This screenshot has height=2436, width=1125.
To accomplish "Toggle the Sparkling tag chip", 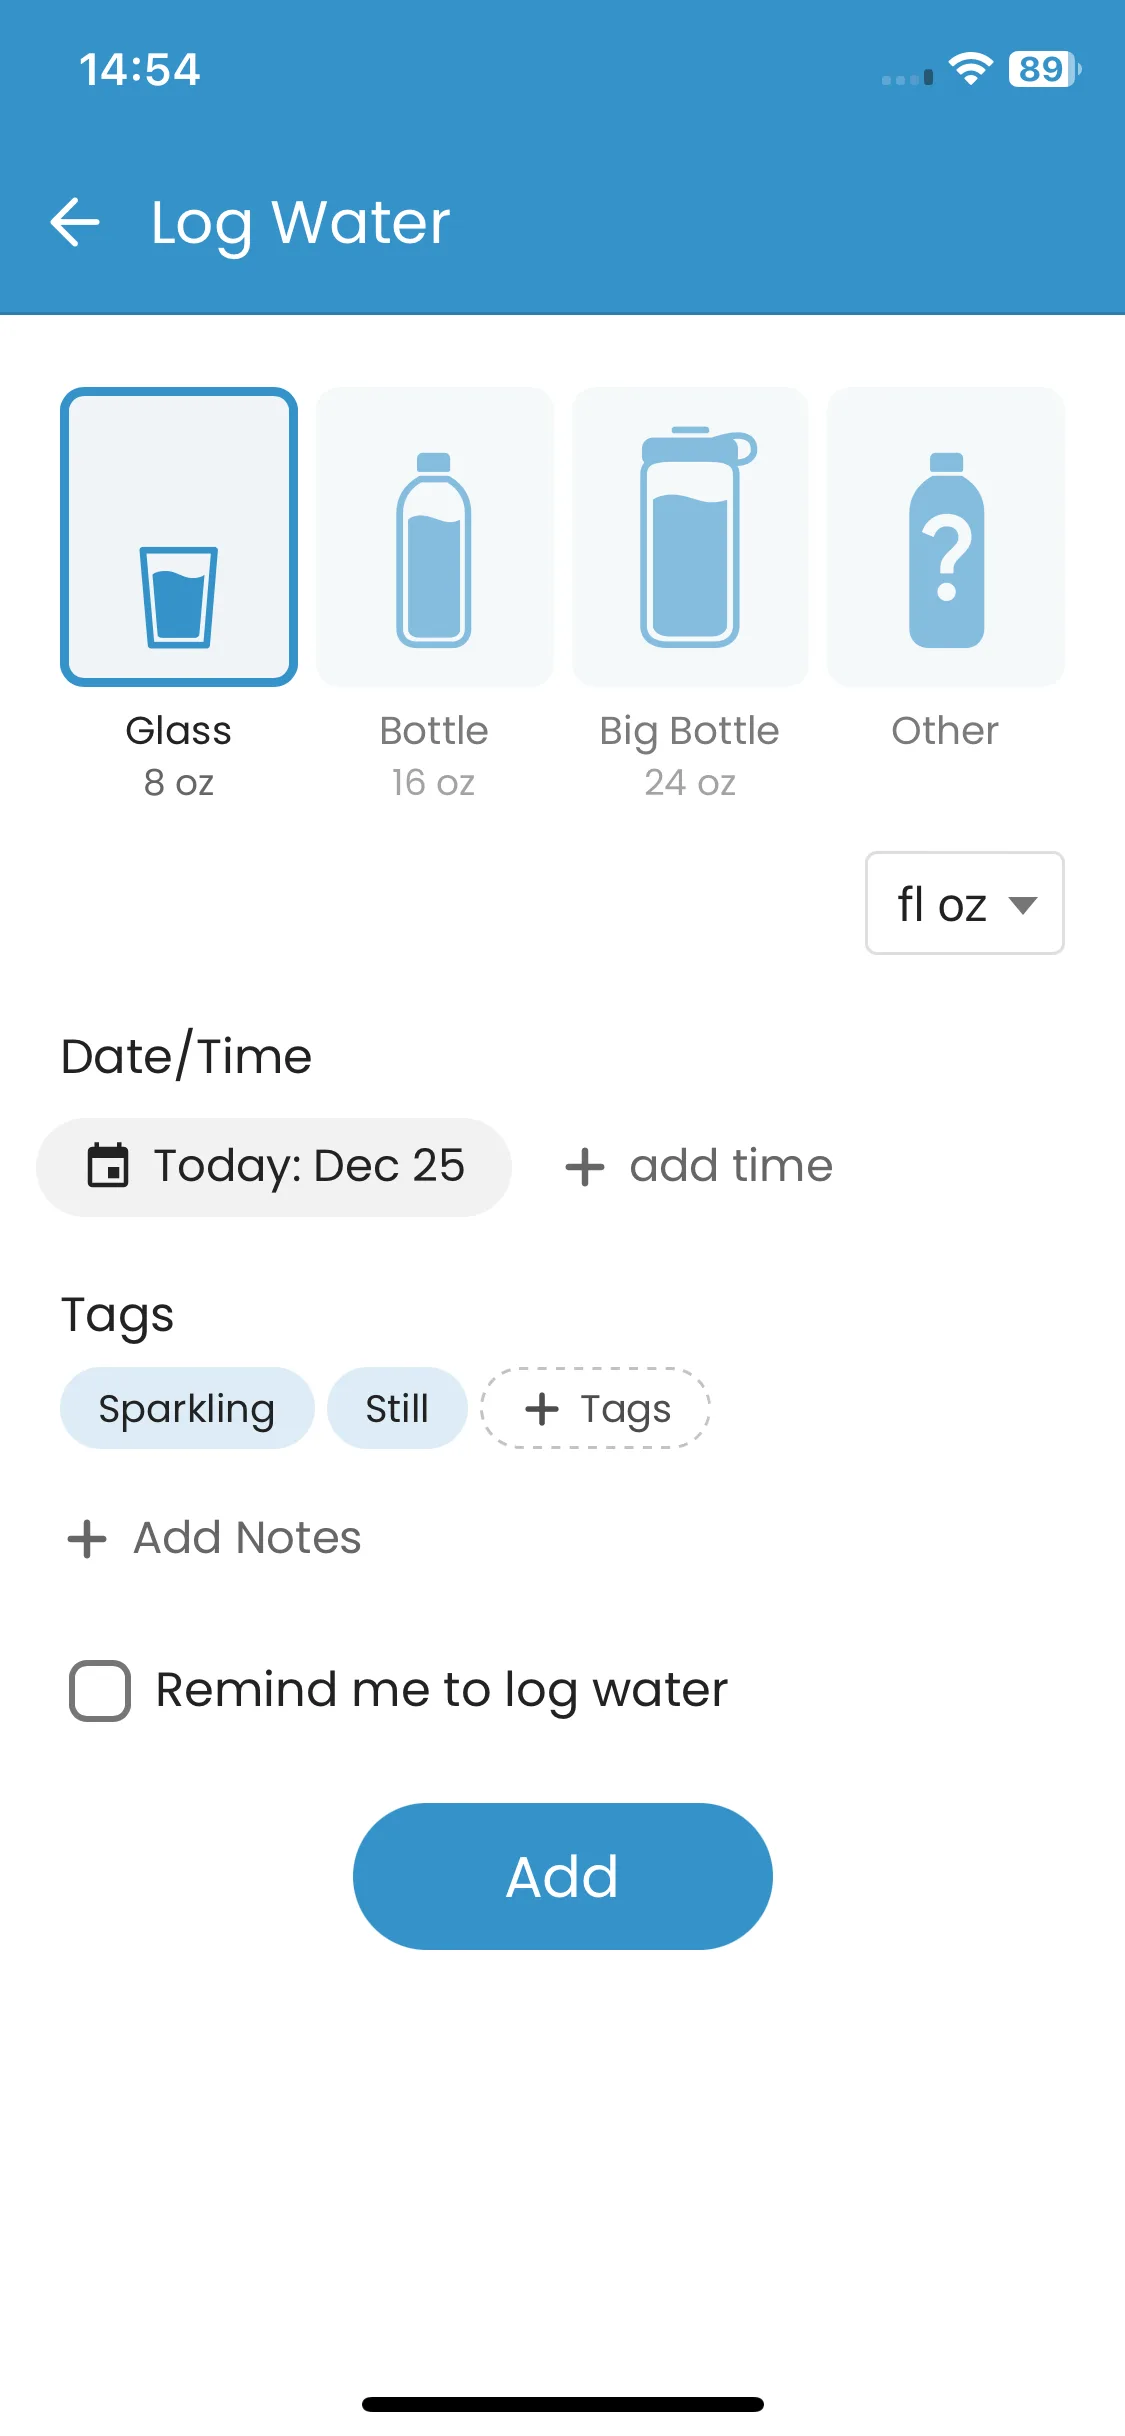I will [187, 1409].
